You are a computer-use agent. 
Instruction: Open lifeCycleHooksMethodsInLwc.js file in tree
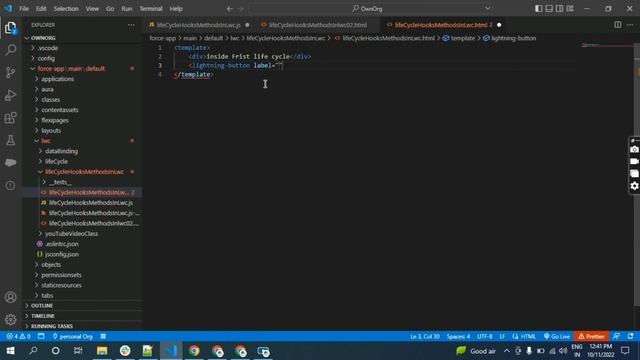pos(82,202)
